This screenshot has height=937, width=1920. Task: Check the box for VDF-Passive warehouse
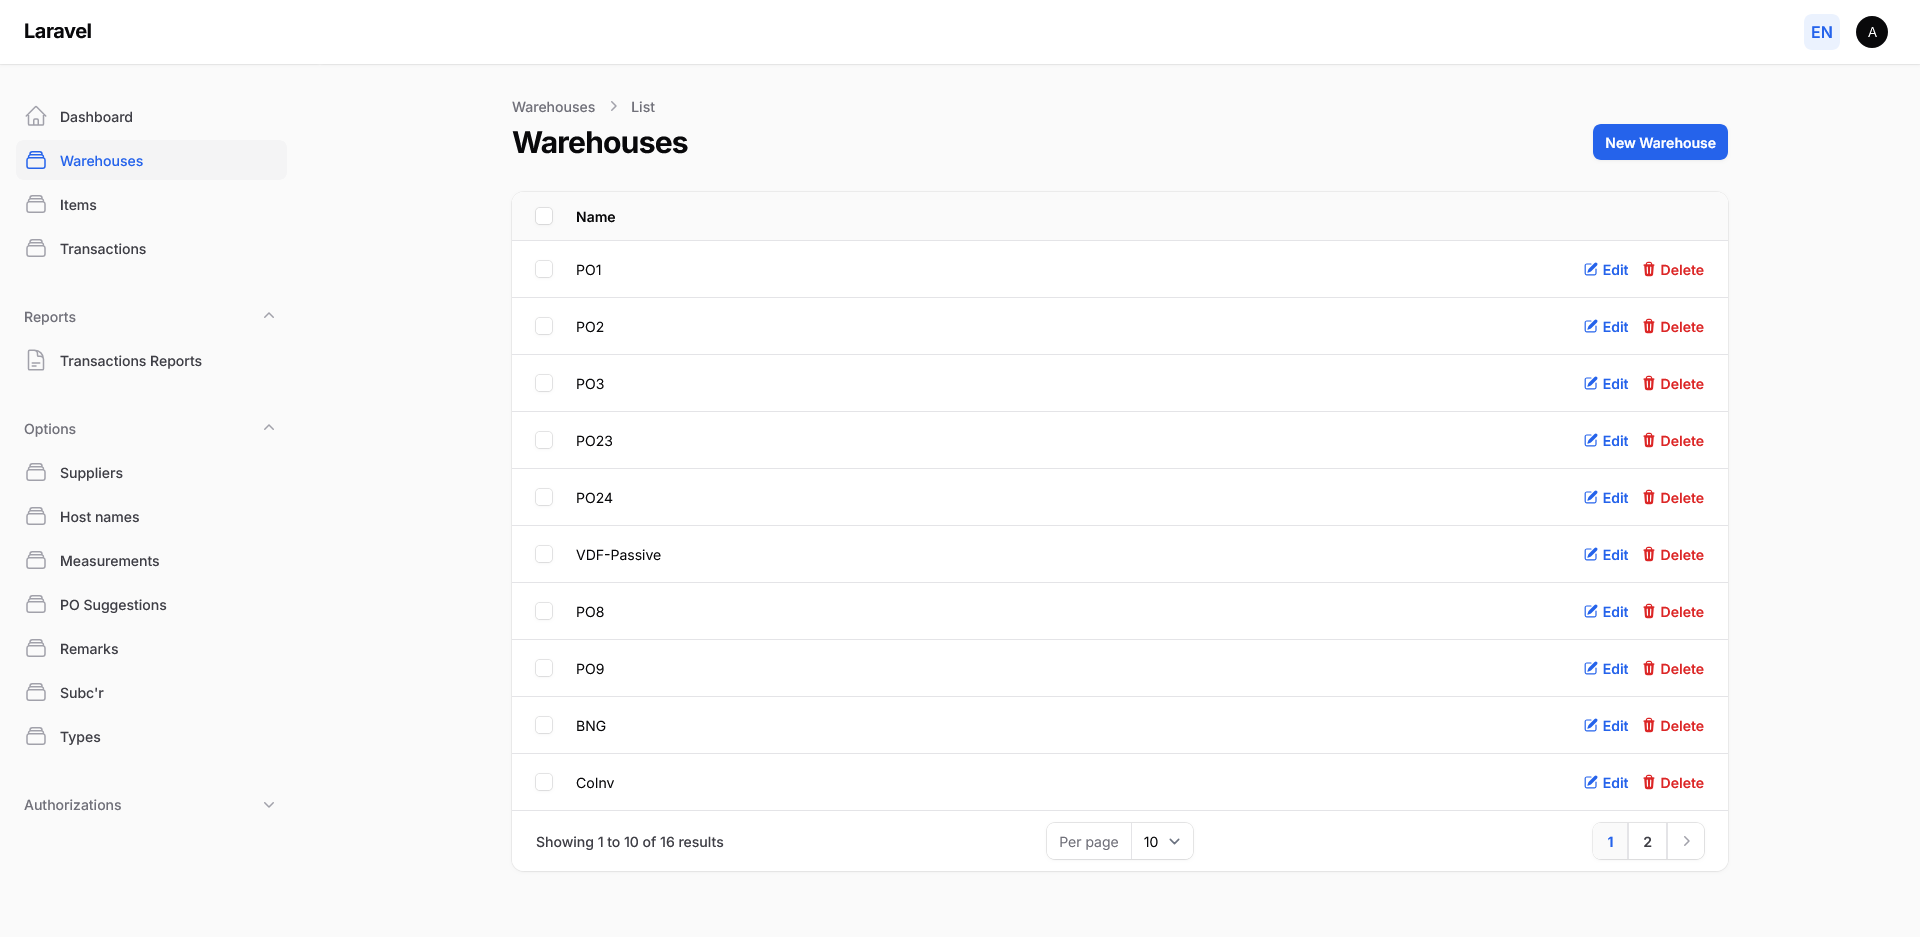(x=544, y=555)
